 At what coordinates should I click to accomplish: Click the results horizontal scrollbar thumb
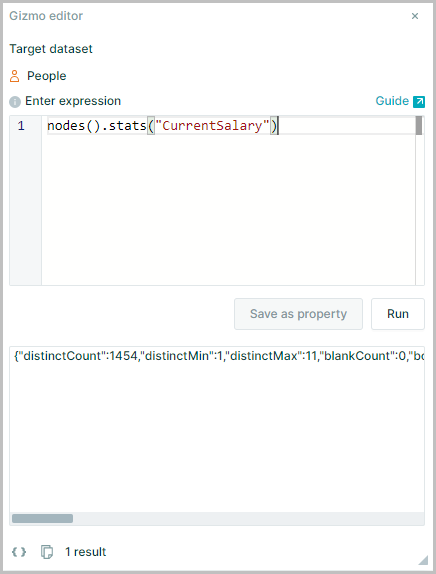(42, 518)
